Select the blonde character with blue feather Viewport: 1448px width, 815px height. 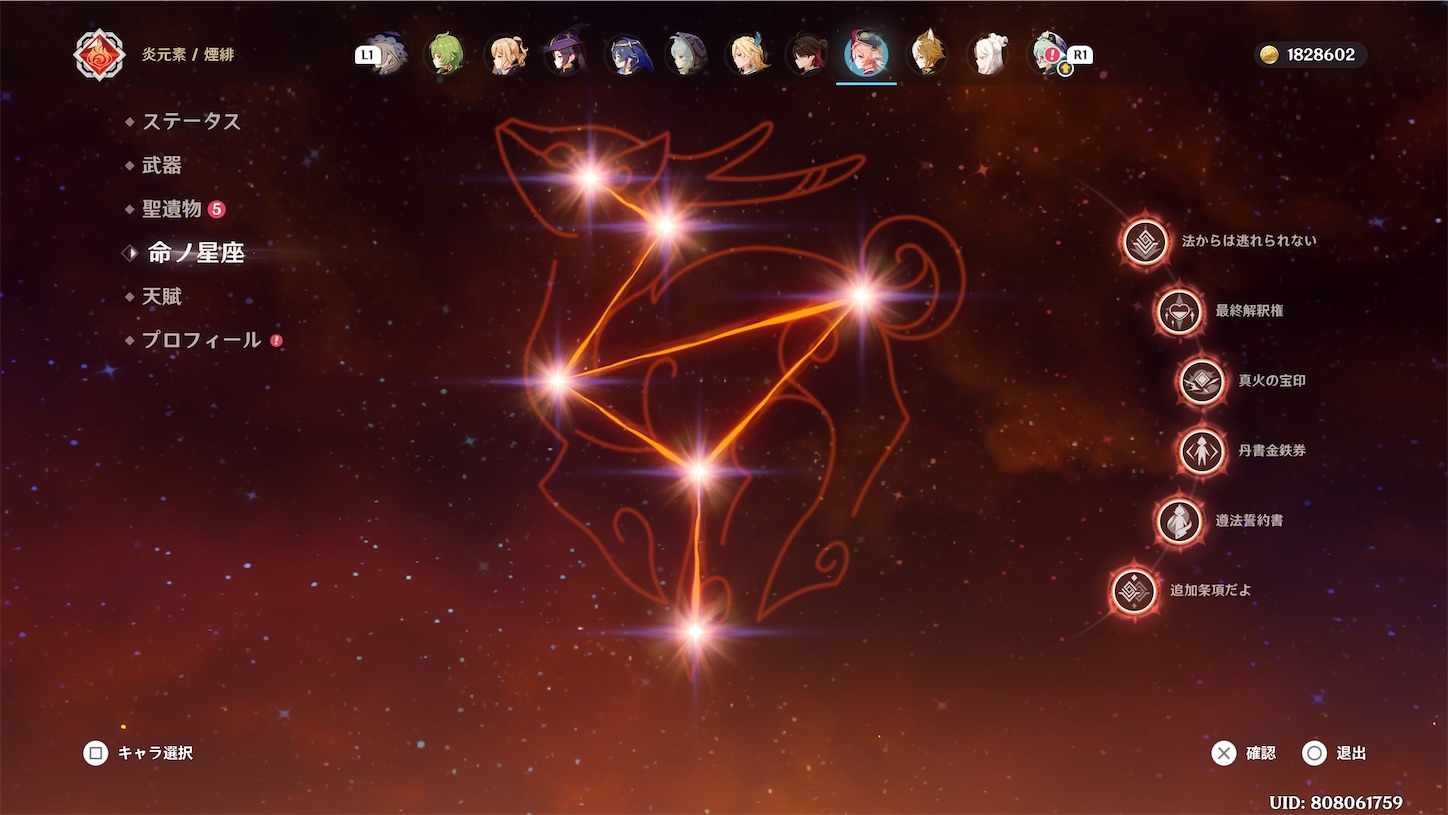coord(746,54)
